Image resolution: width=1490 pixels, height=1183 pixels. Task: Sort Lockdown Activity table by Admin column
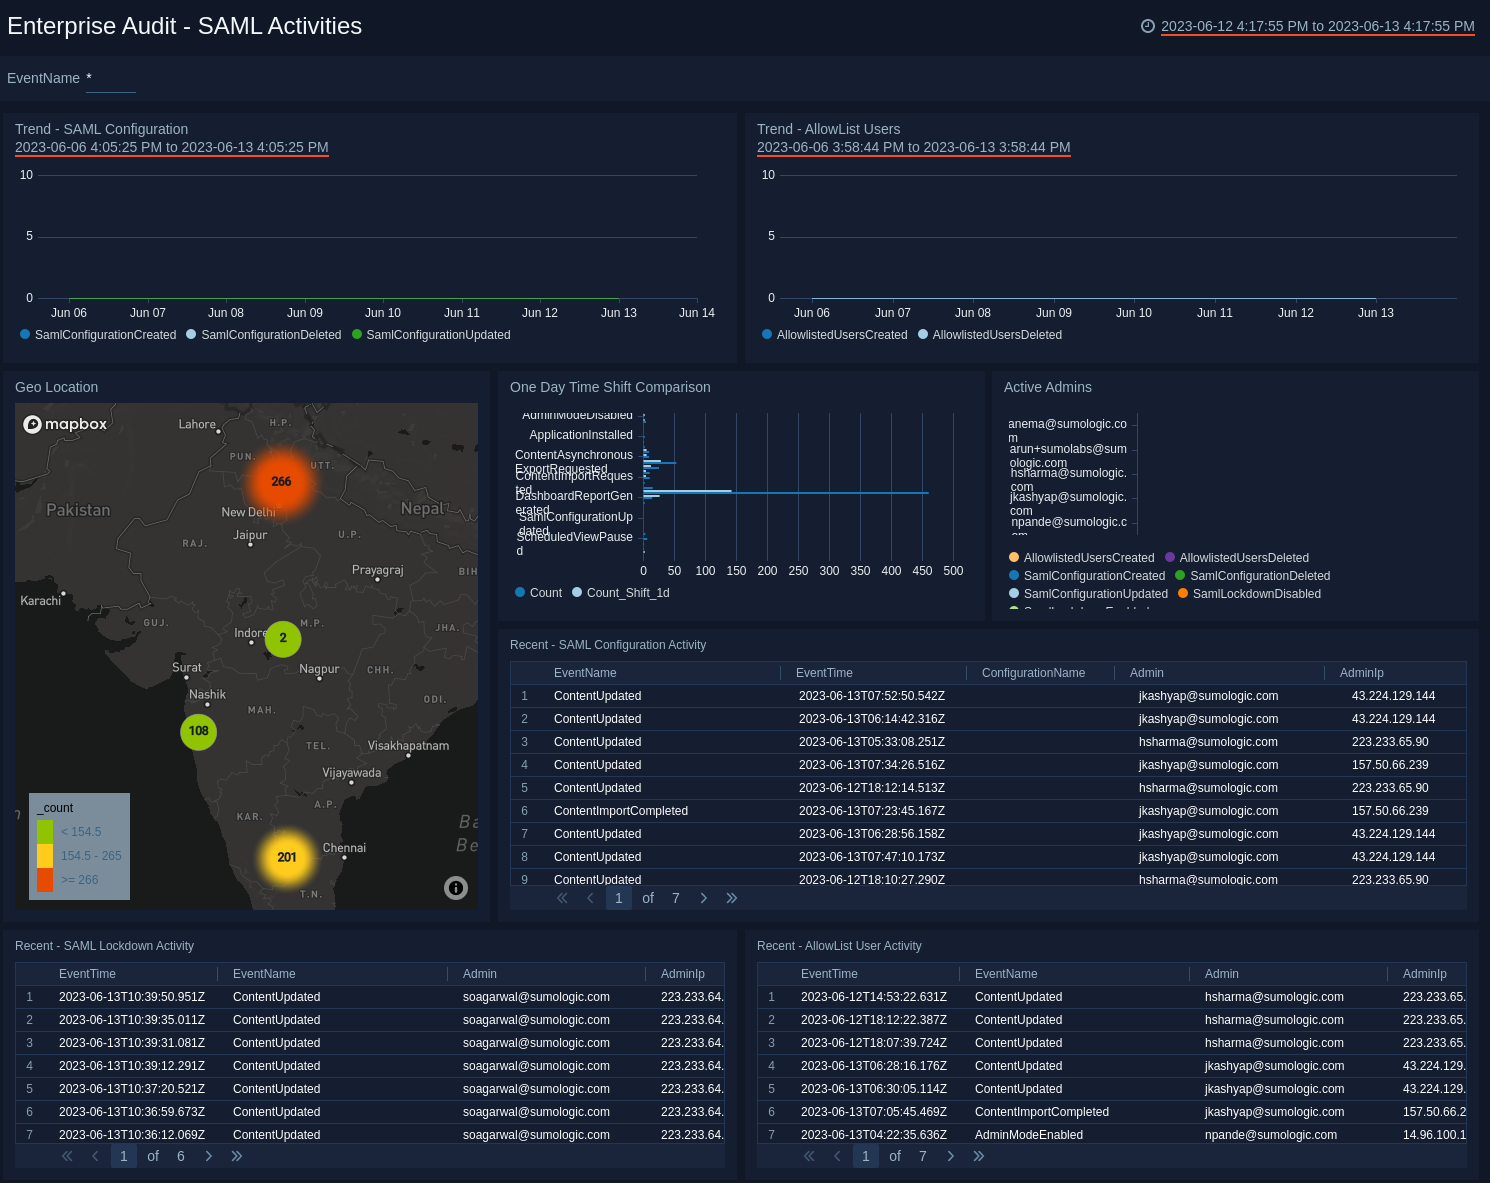480,974
